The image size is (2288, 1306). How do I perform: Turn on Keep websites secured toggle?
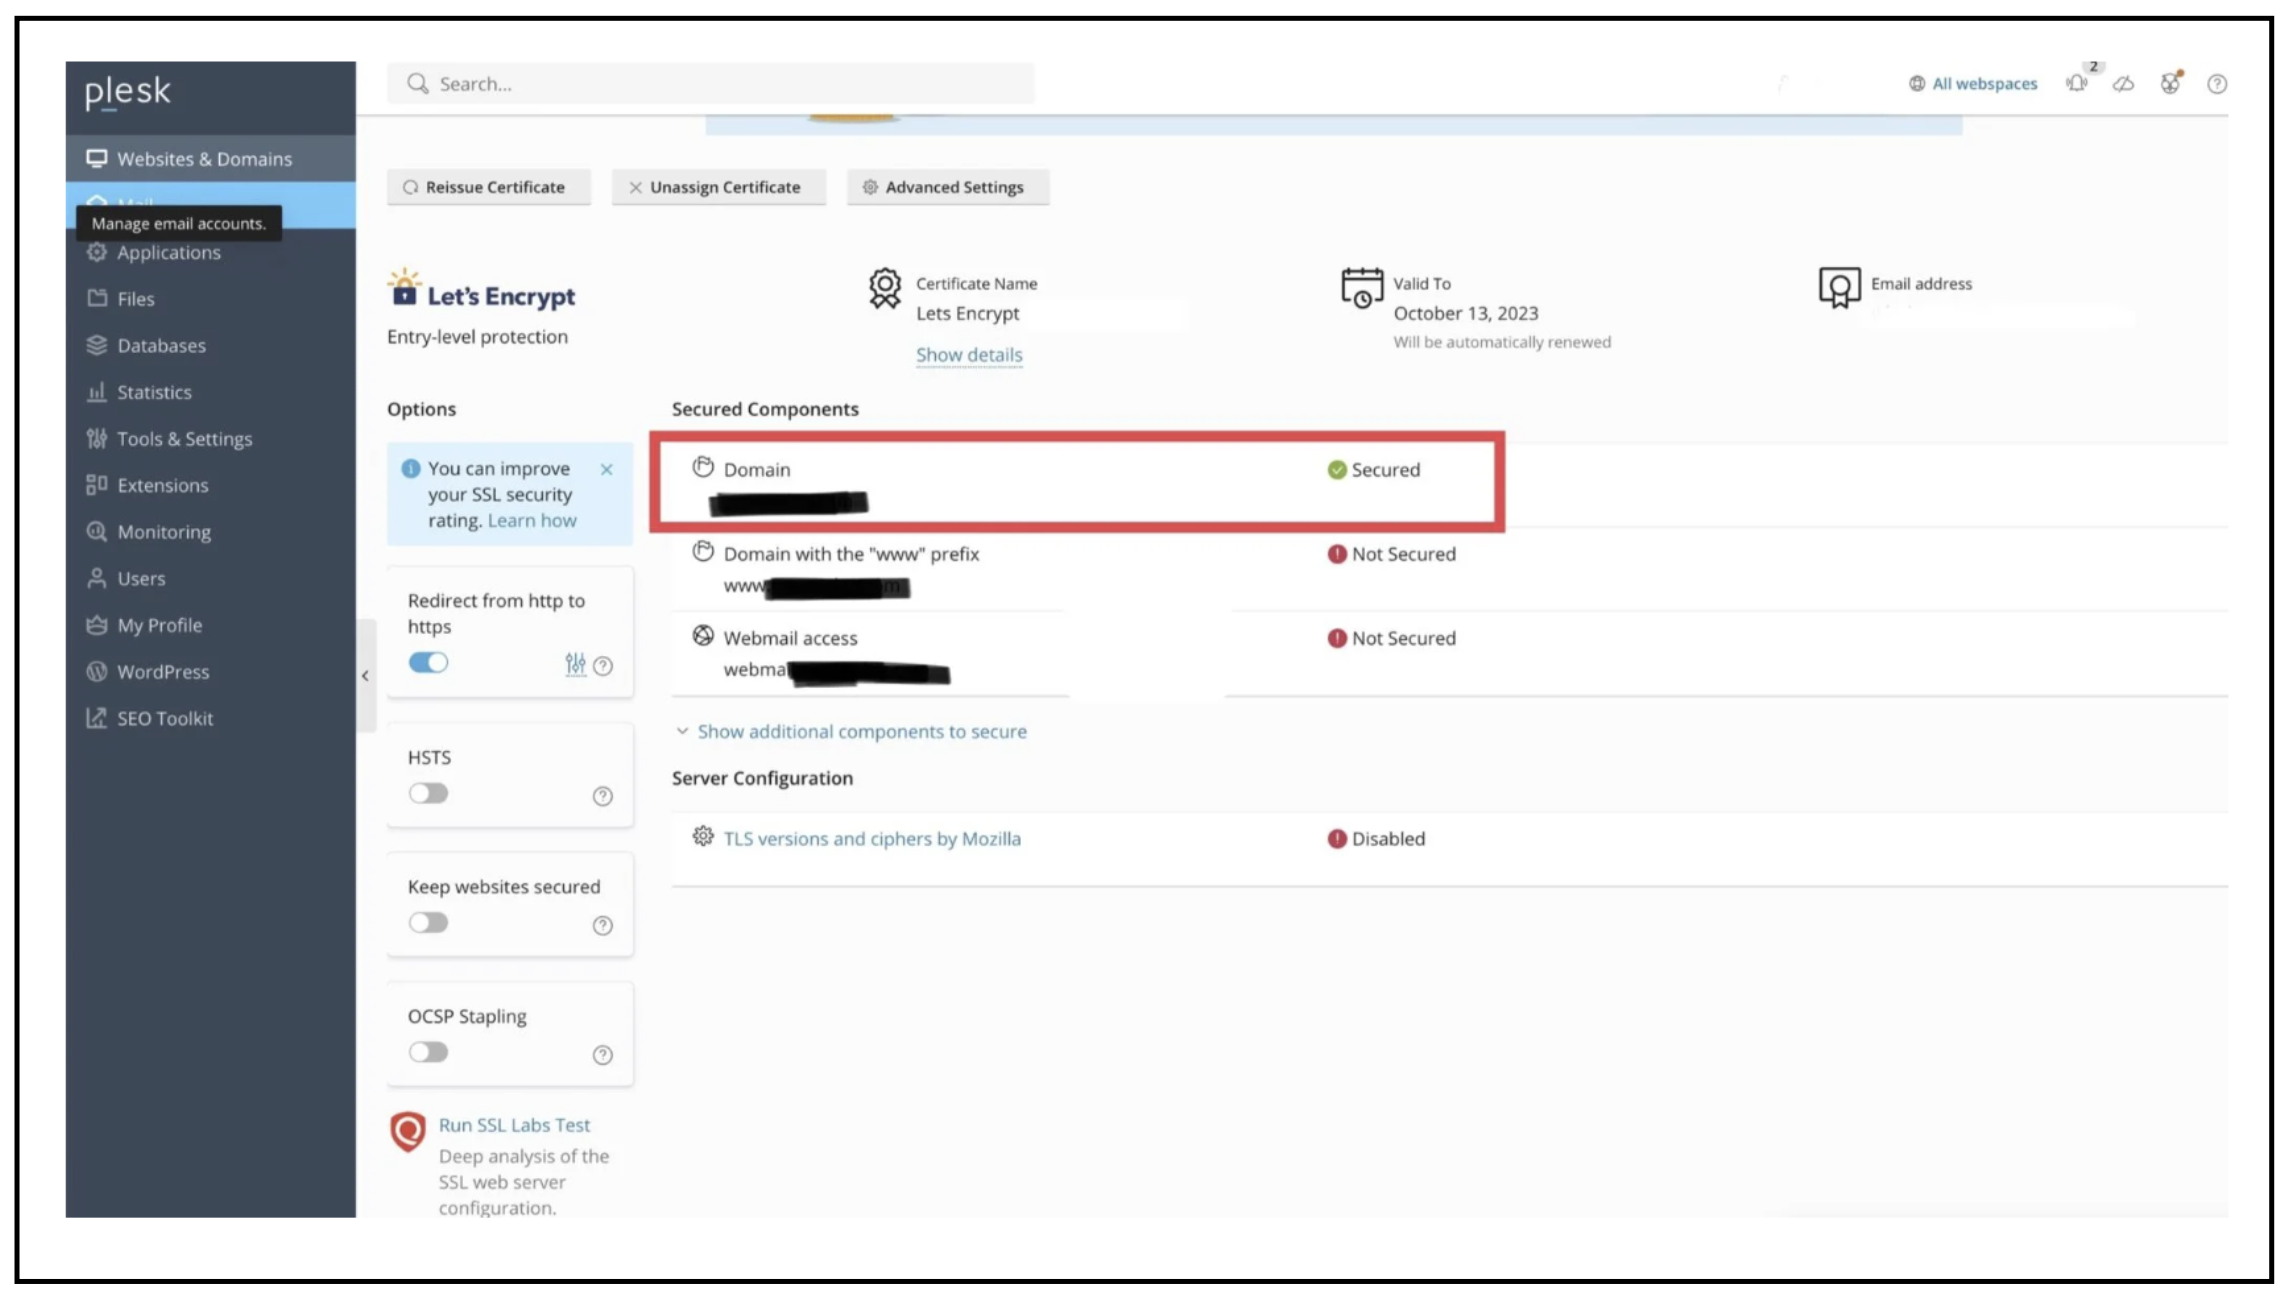pyautogui.click(x=429, y=923)
